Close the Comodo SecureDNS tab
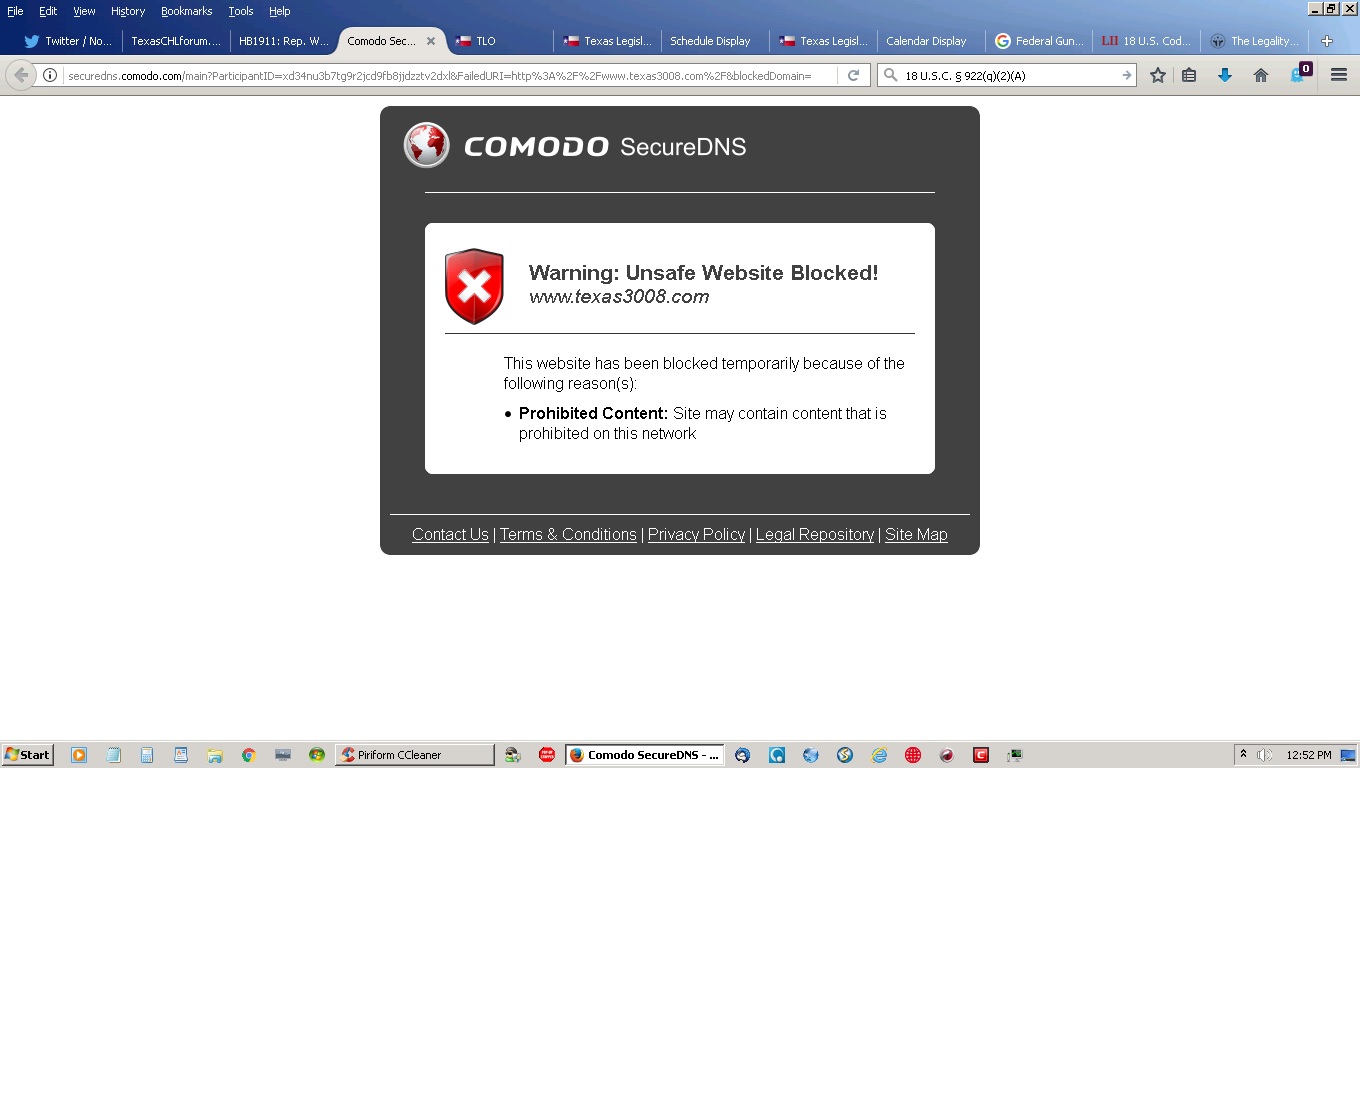 click(x=431, y=41)
